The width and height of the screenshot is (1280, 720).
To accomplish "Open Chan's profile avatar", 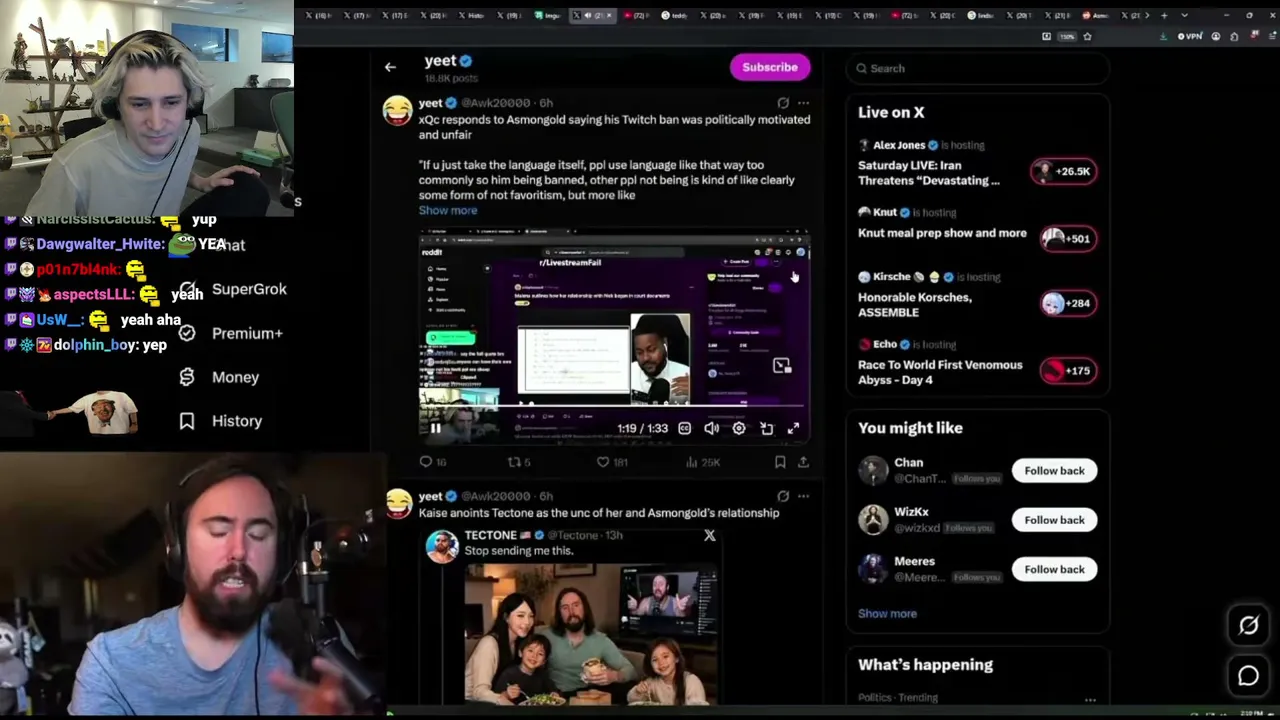I will 873,471.
